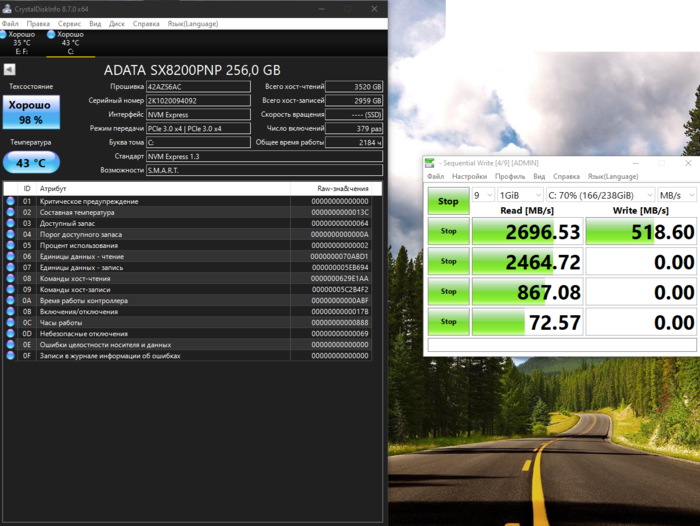Open test size dropdown showing 1GiB
The height and width of the screenshot is (526, 700).
pos(520,195)
